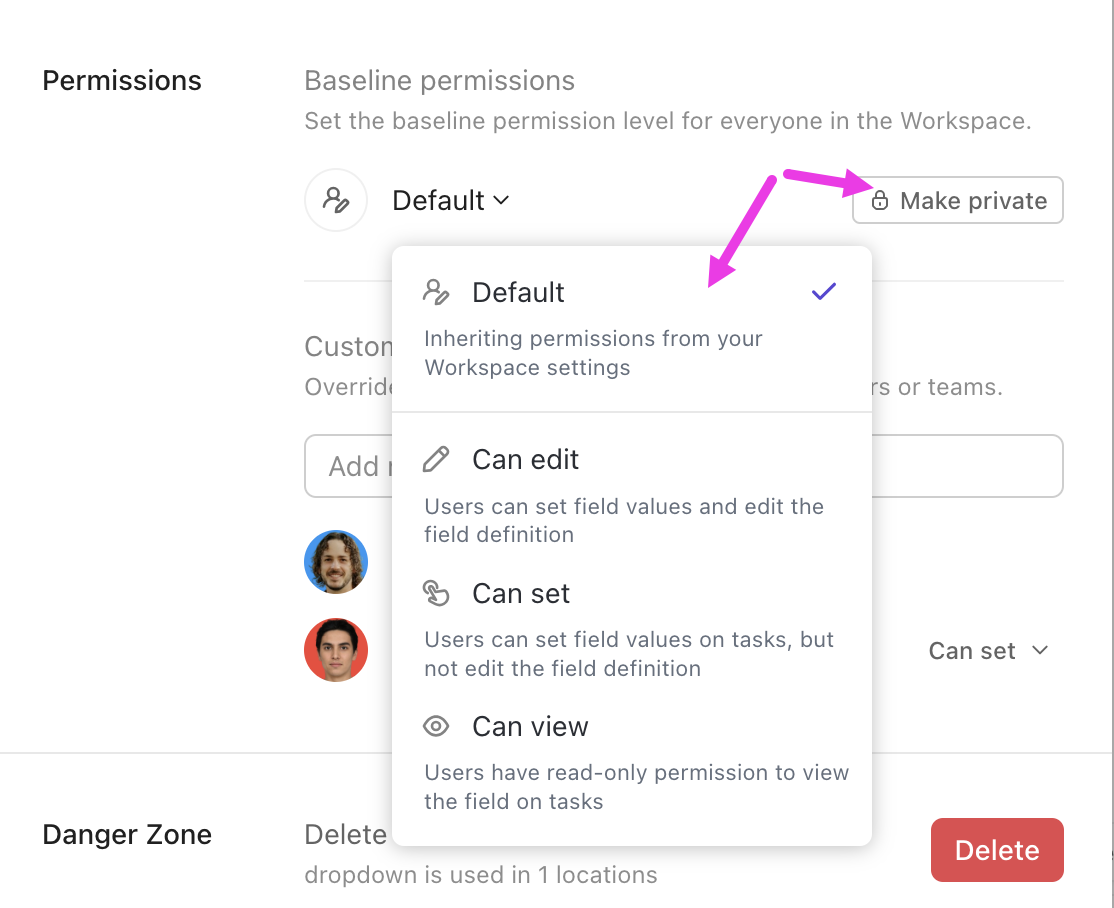This screenshot has height=908, width=1114.
Task: Click the purple checkmark next to Default
Action: (823, 291)
